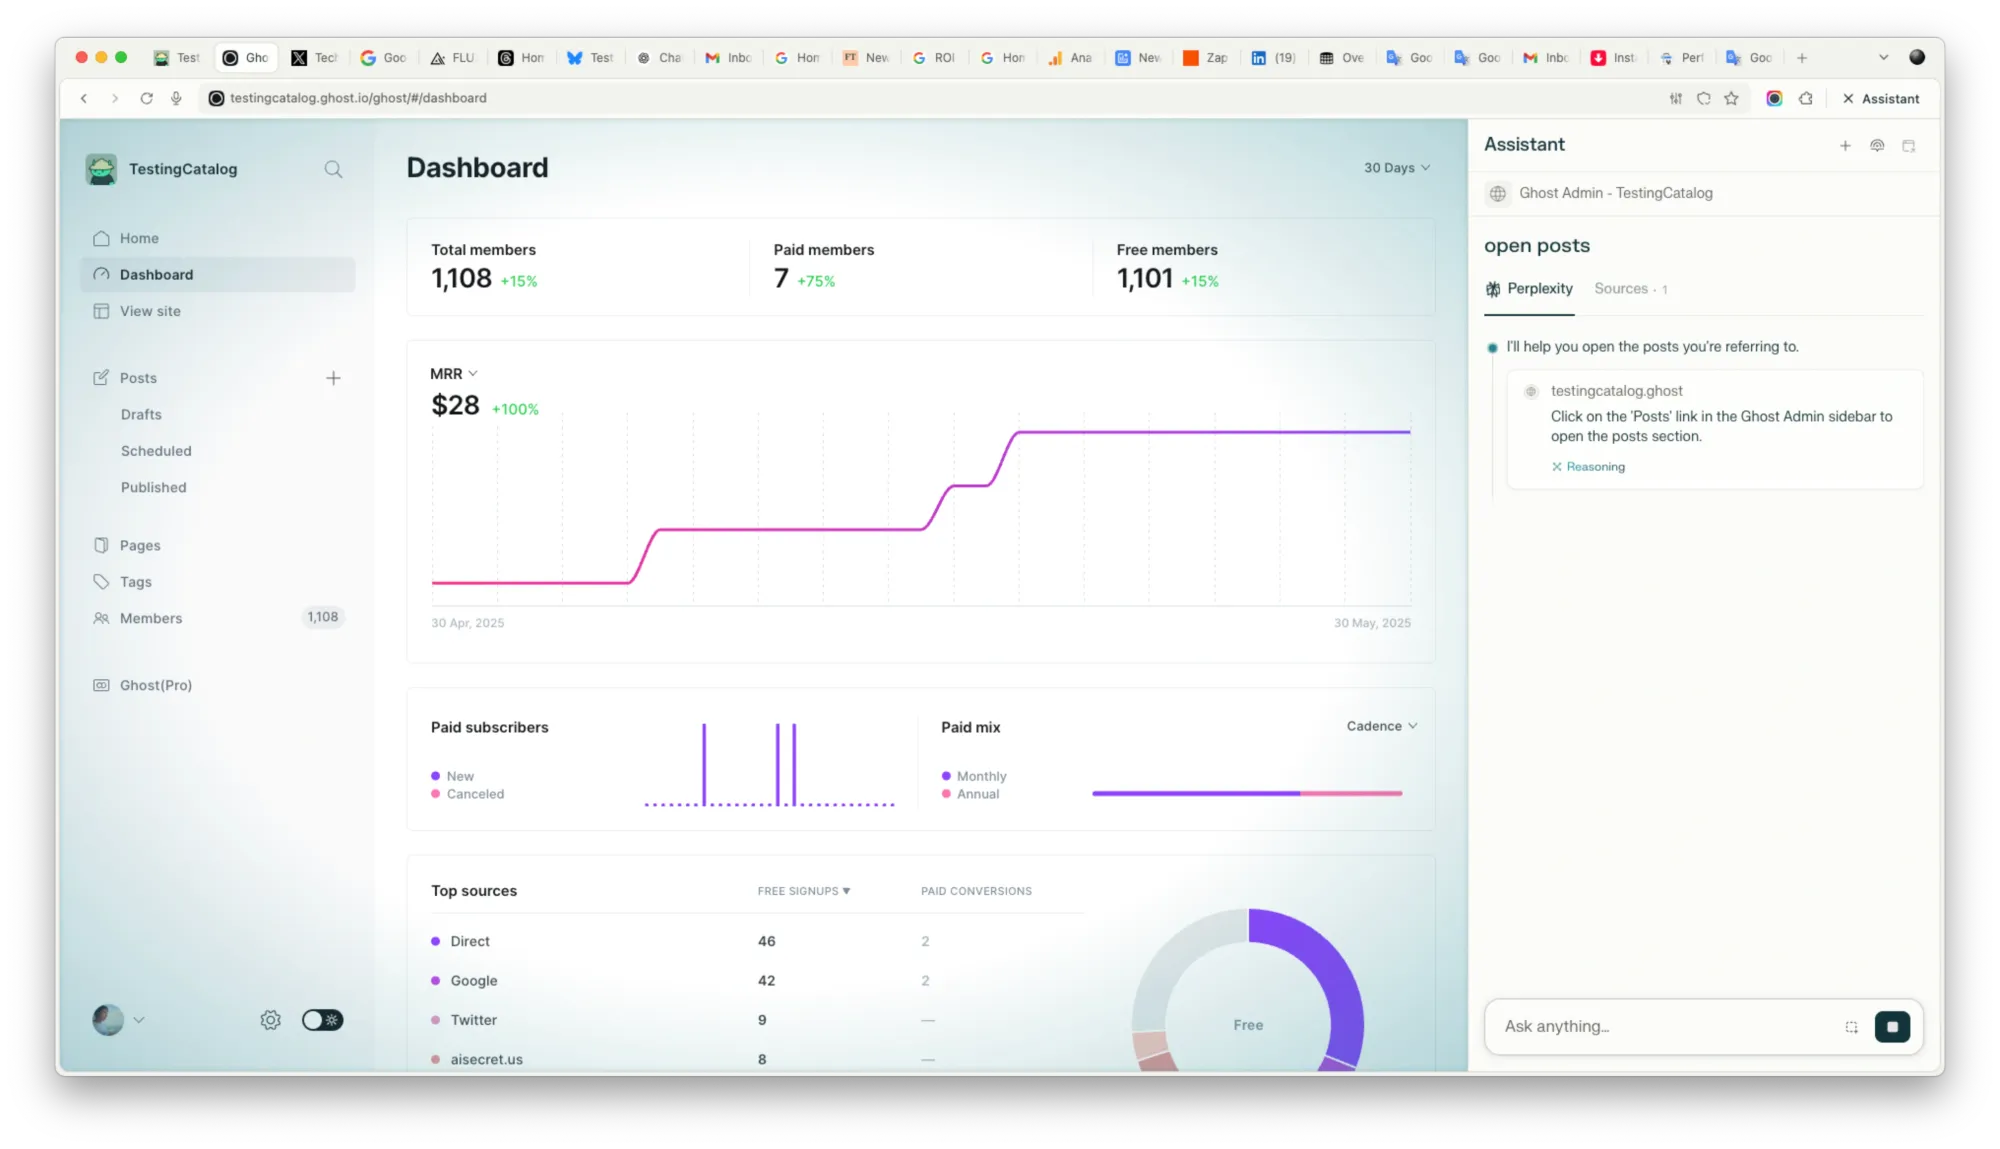Add a new post with plus icon
This screenshot has width=2000, height=1149.
[333, 378]
